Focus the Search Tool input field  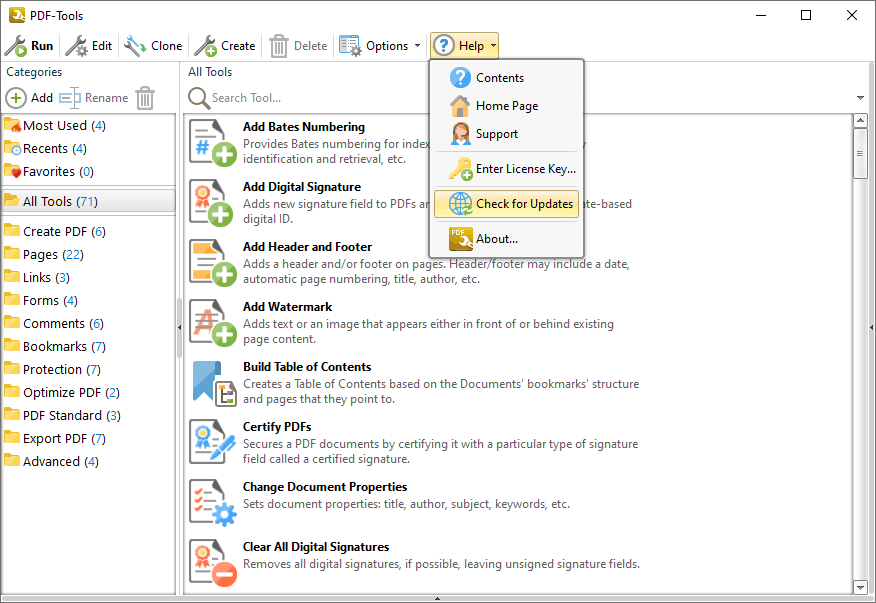coord(313,98)
